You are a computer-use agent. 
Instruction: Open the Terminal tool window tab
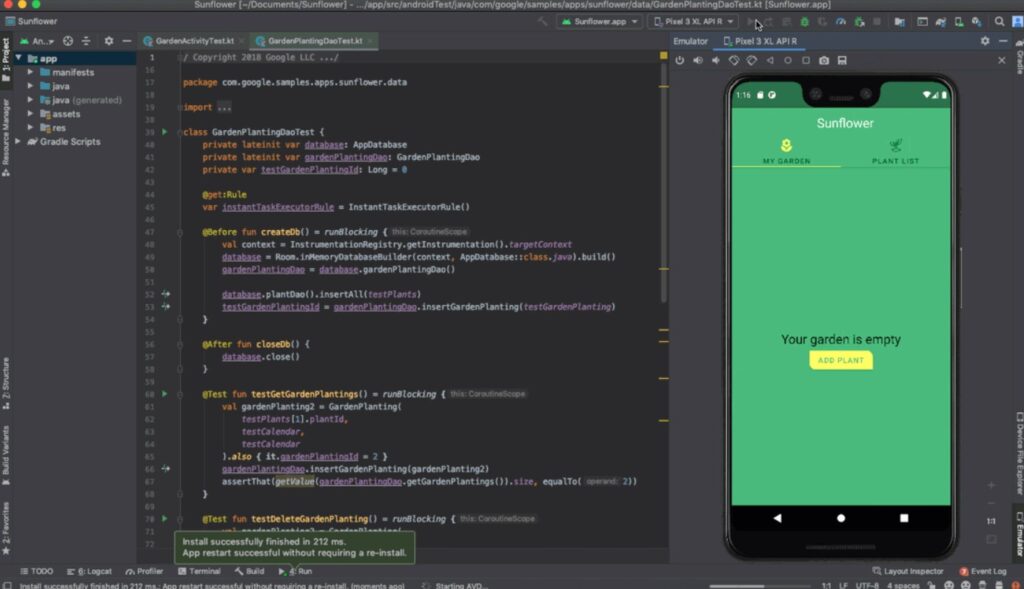tap(199, 571)
